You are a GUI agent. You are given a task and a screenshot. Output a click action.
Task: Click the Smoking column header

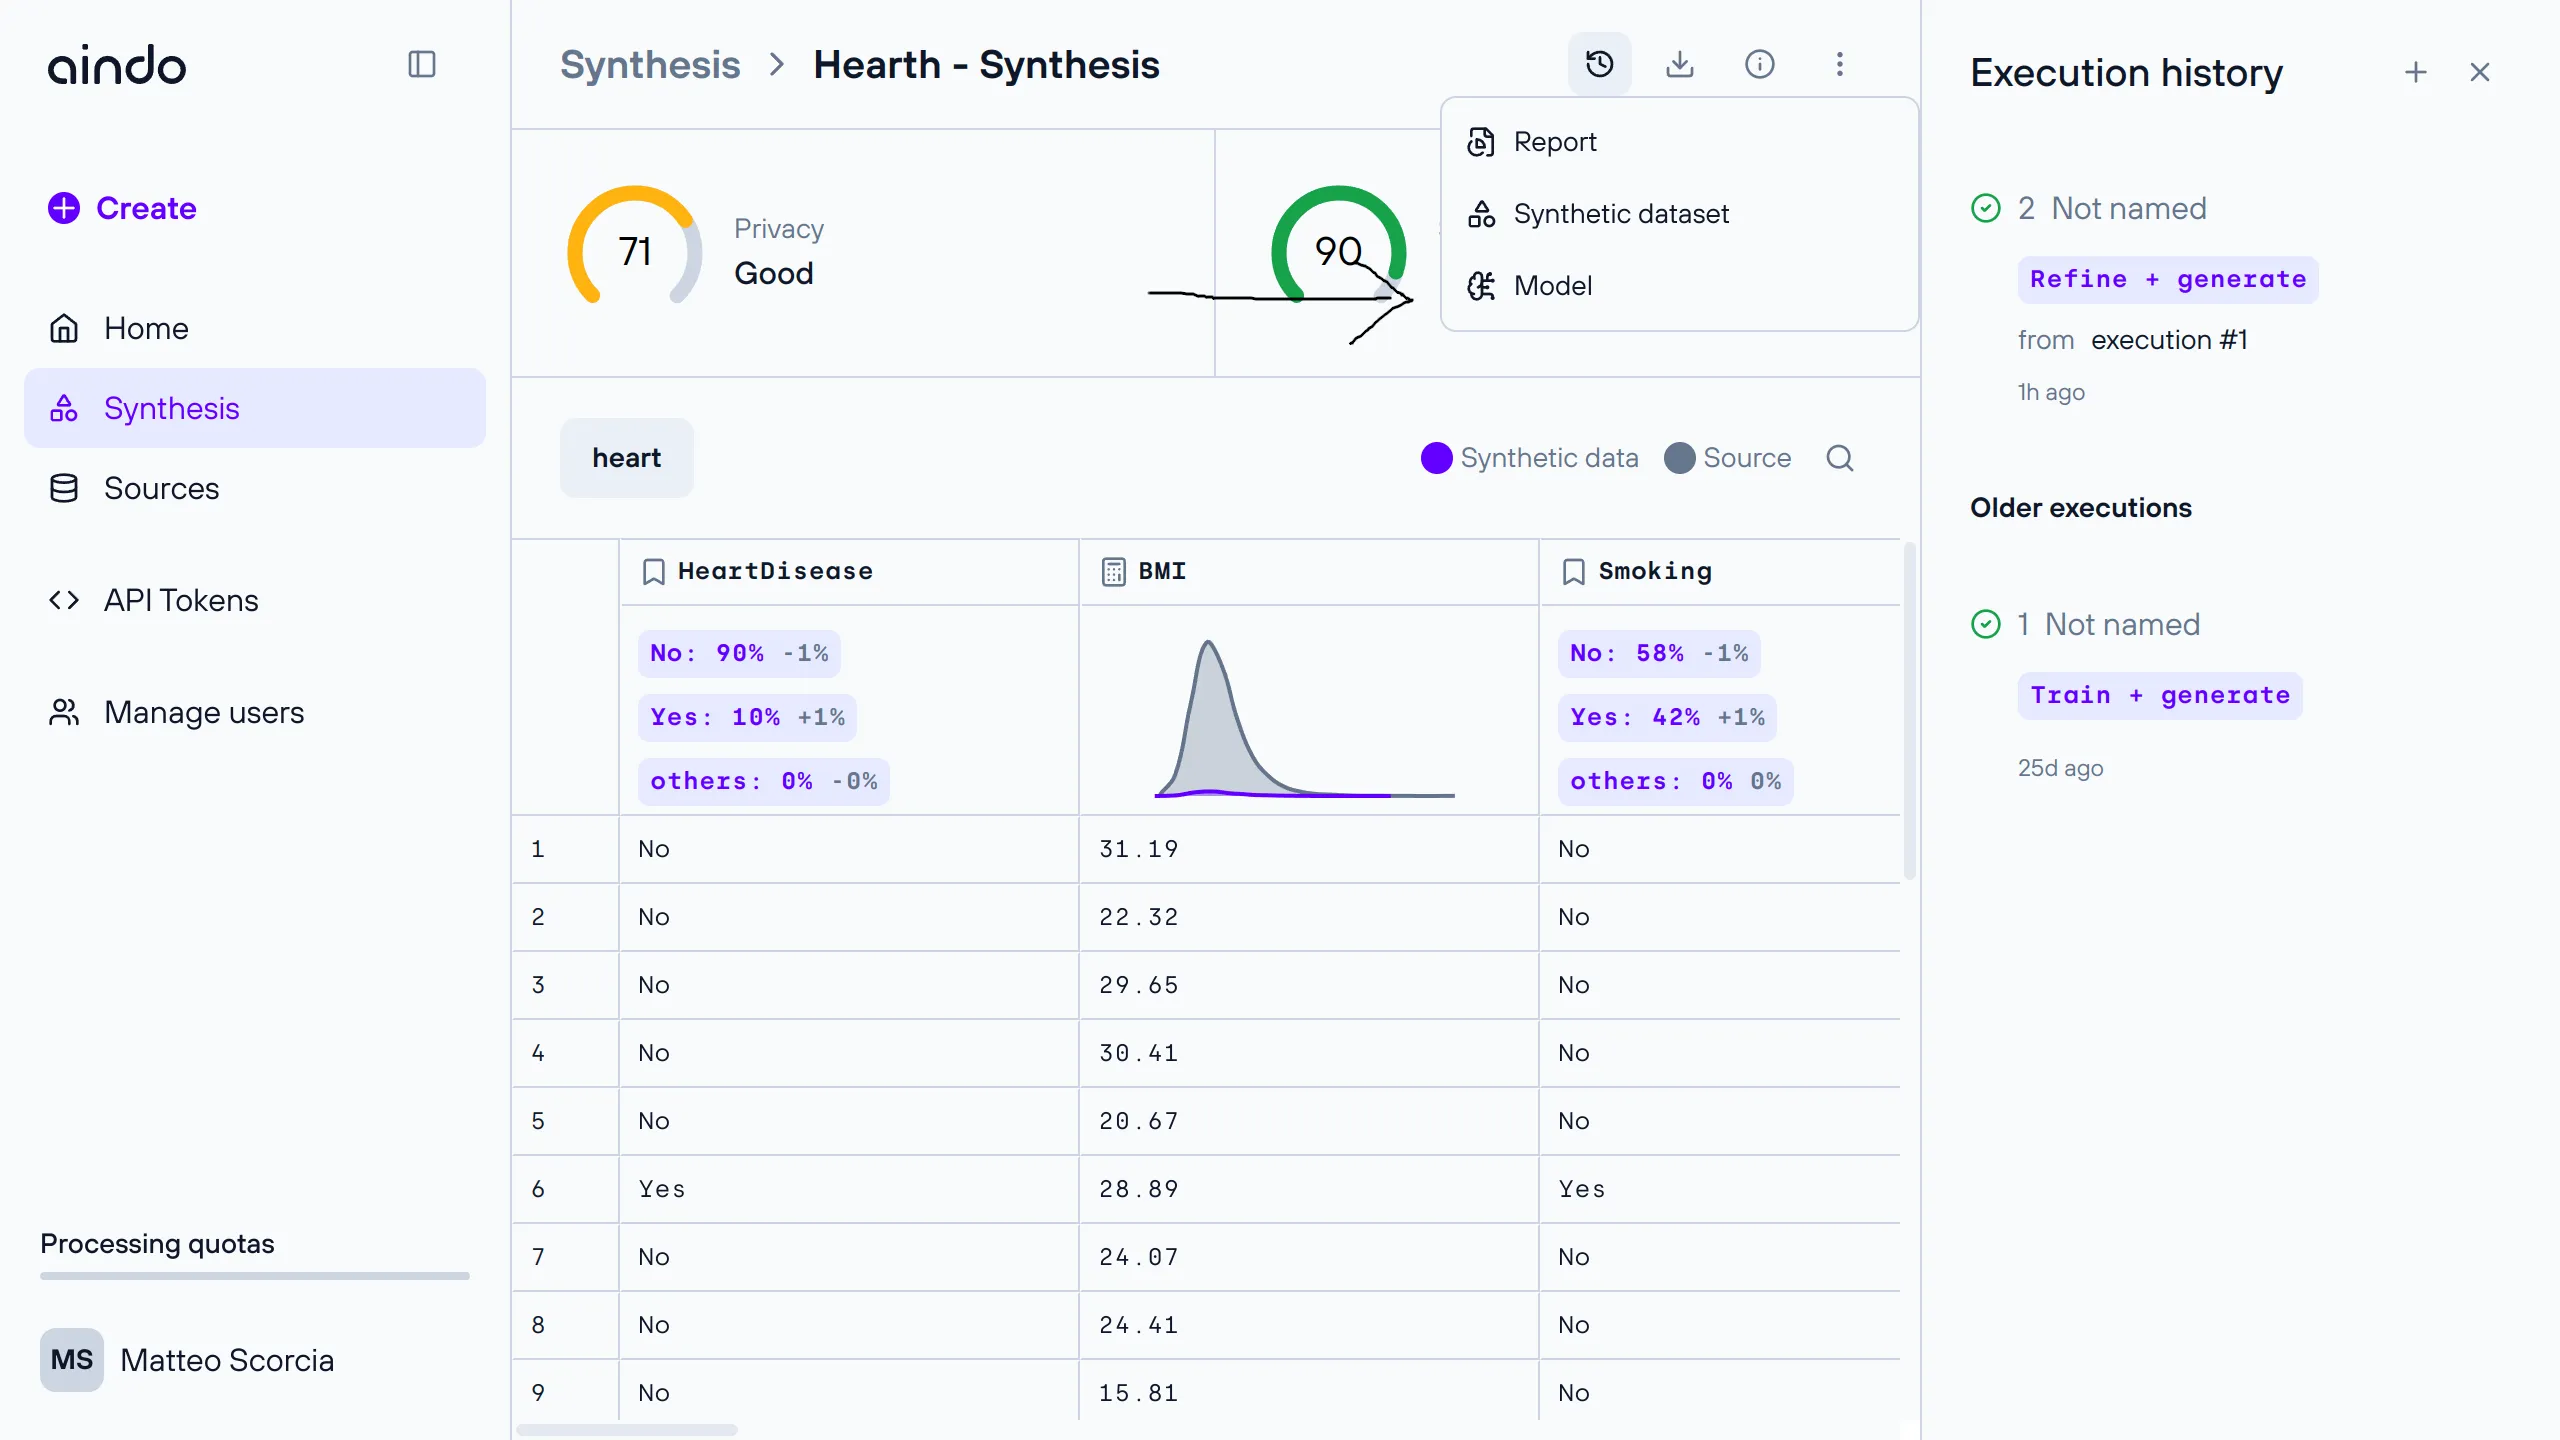(x=1720, y=571)
